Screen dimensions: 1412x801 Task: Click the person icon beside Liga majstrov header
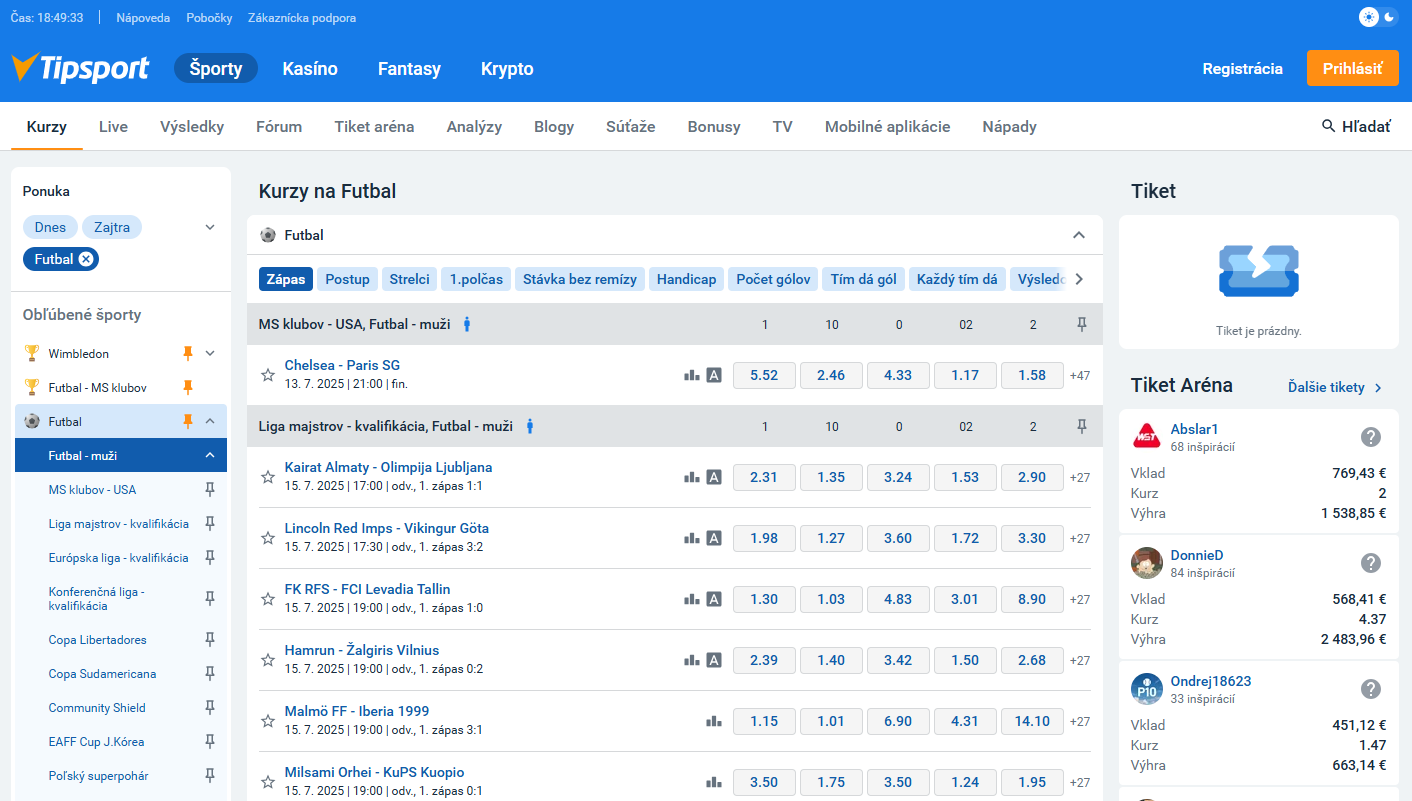[529, 426]
